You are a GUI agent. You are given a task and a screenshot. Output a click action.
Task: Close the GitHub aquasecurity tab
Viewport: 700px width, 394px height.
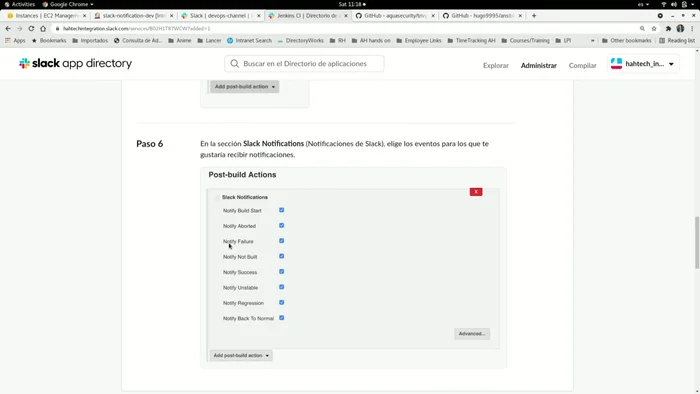[x=433, y=16]
